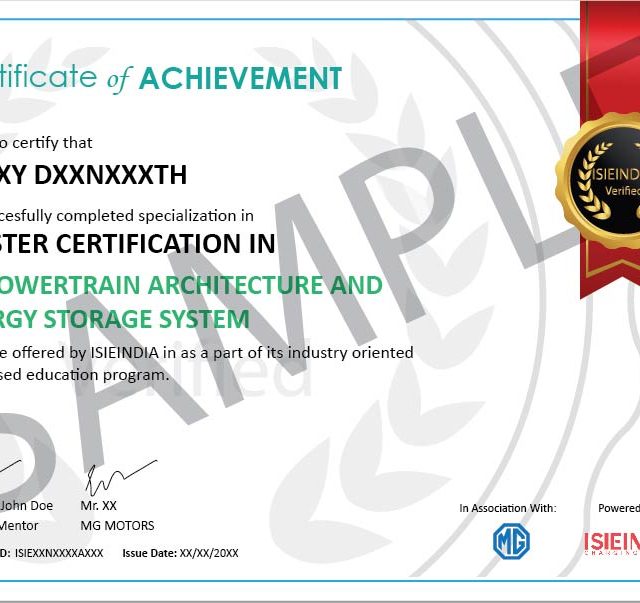Image resolution: width=640 pixels, height=603 pixels.
Task: Select the ACHIEVEMENT heading text
Action: click(x=240, y=78)
